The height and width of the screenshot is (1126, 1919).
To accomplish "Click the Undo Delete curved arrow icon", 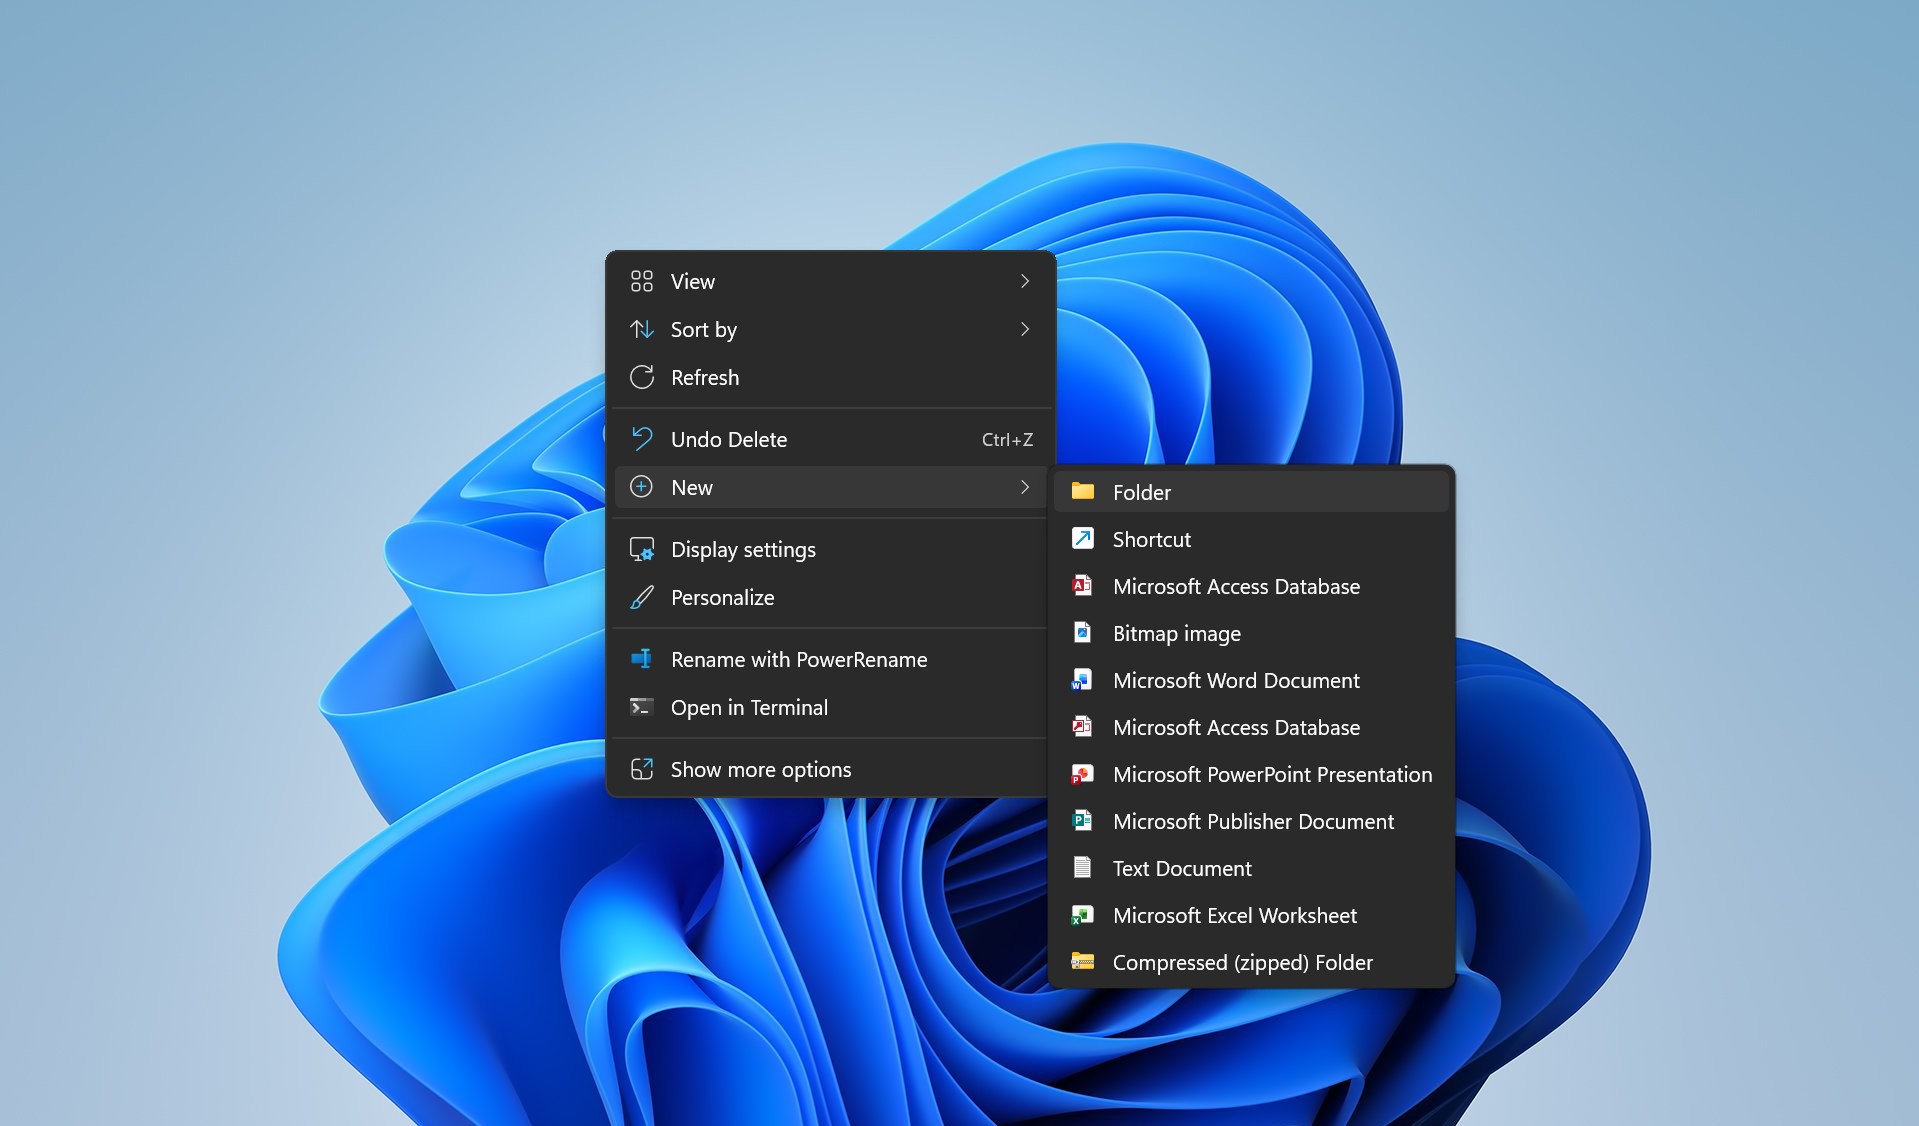I will [x=642, y=439].
